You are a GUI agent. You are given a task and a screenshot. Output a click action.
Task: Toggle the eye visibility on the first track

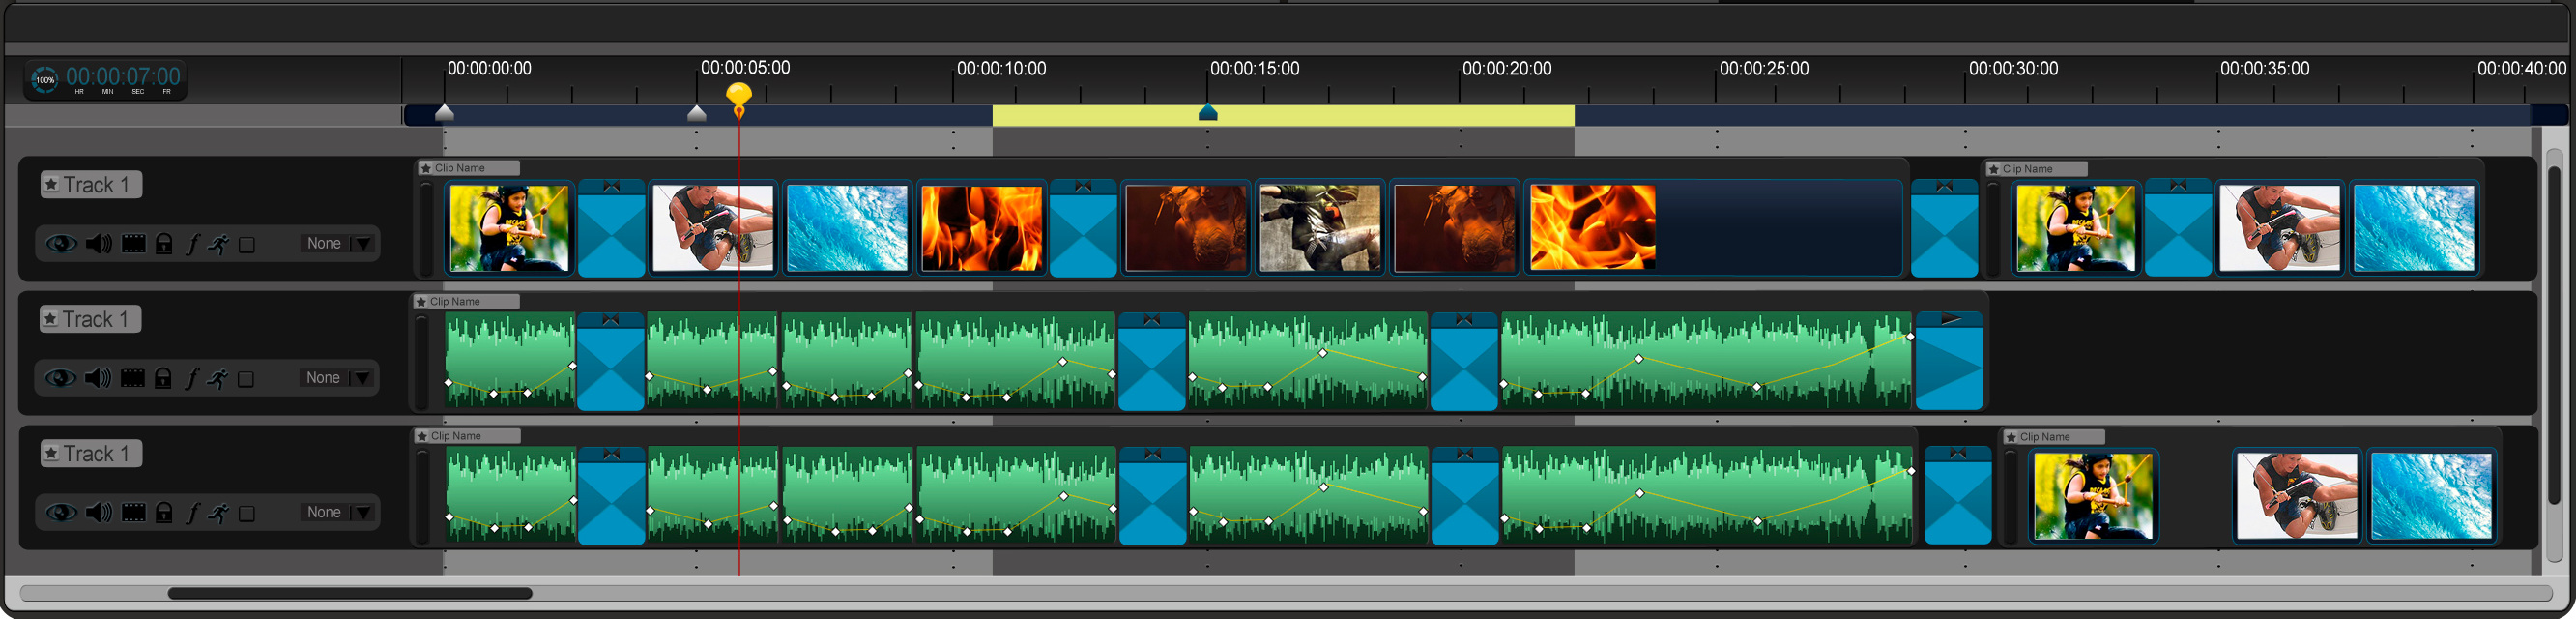pyautogui.click(x=61, y=244)
